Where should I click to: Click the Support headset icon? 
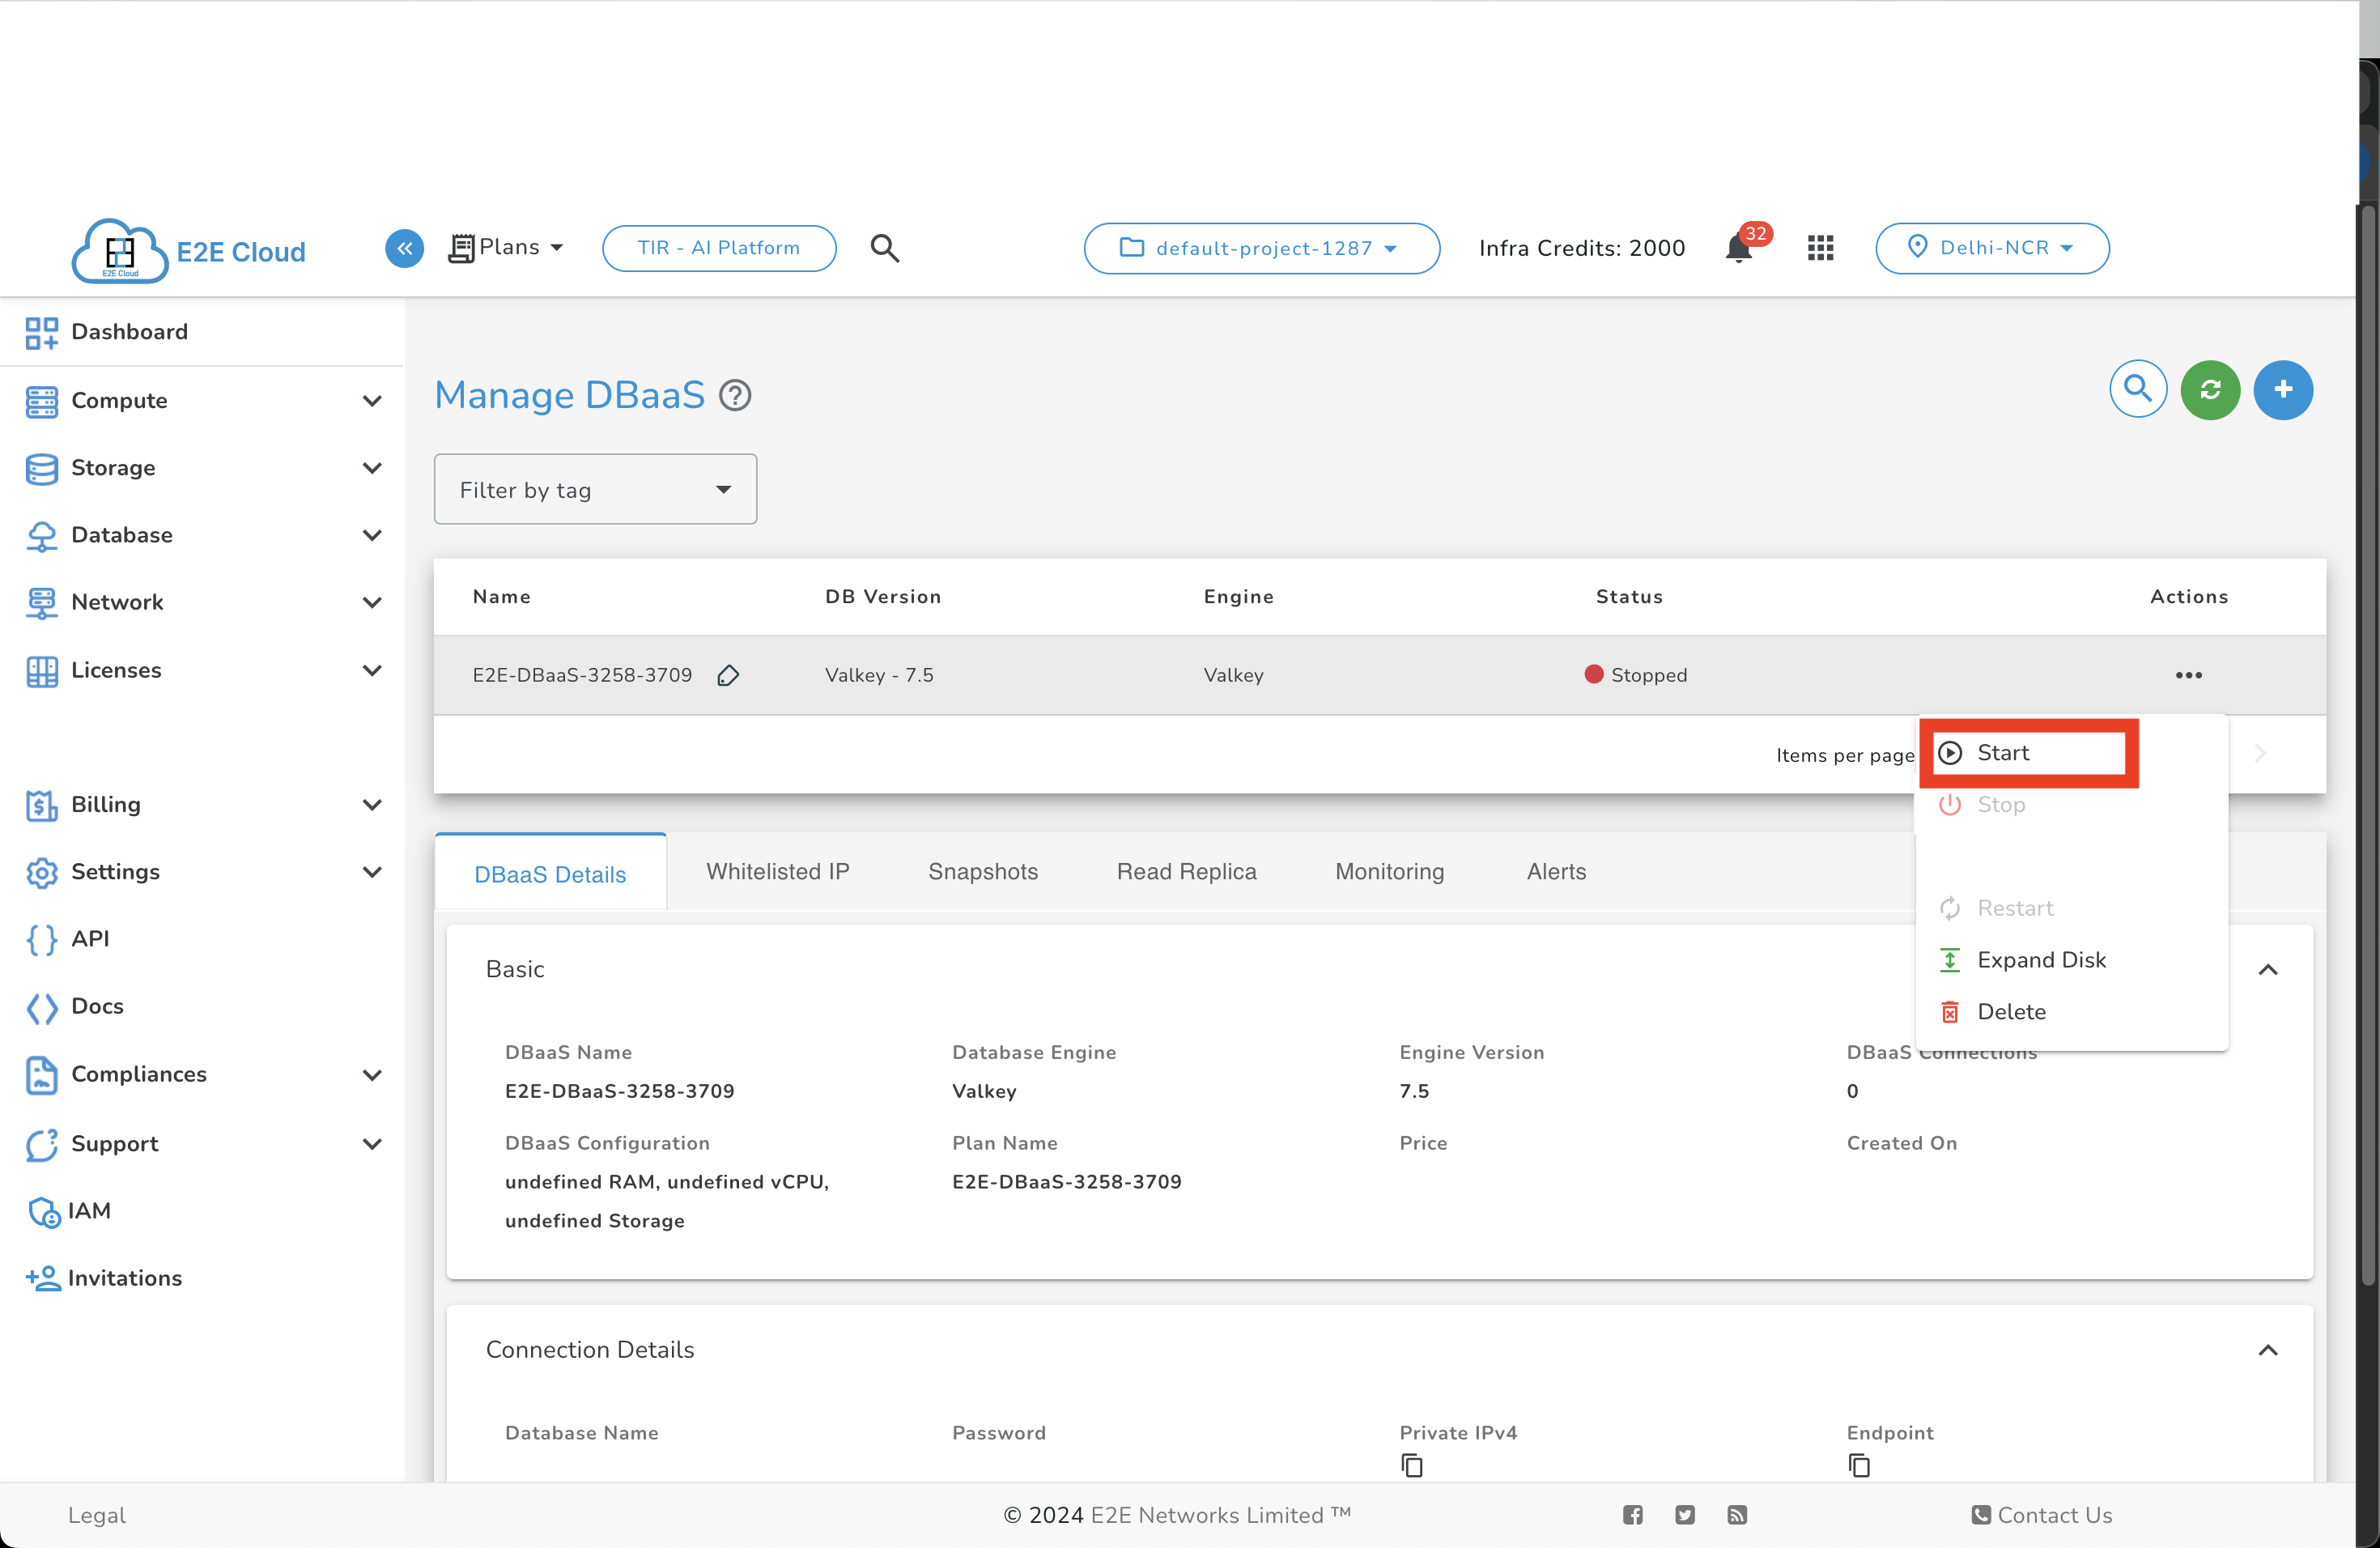(x=42, y=1144)
